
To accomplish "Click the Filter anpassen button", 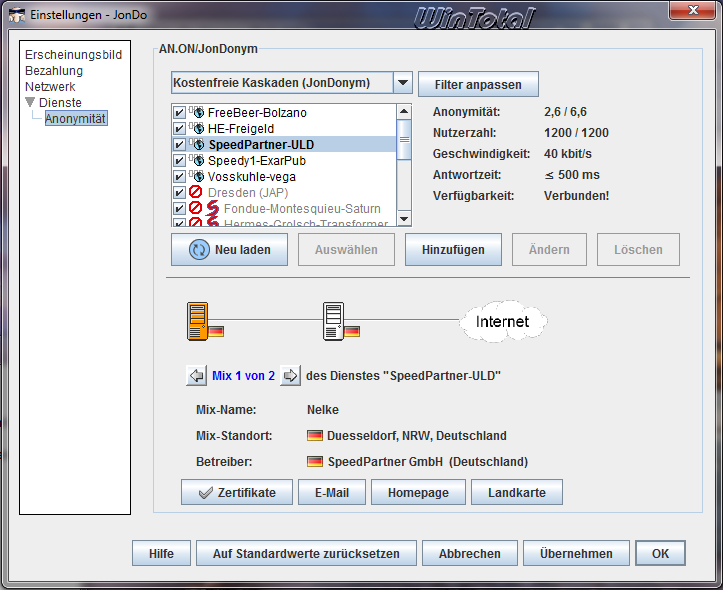I will point(478,84).
